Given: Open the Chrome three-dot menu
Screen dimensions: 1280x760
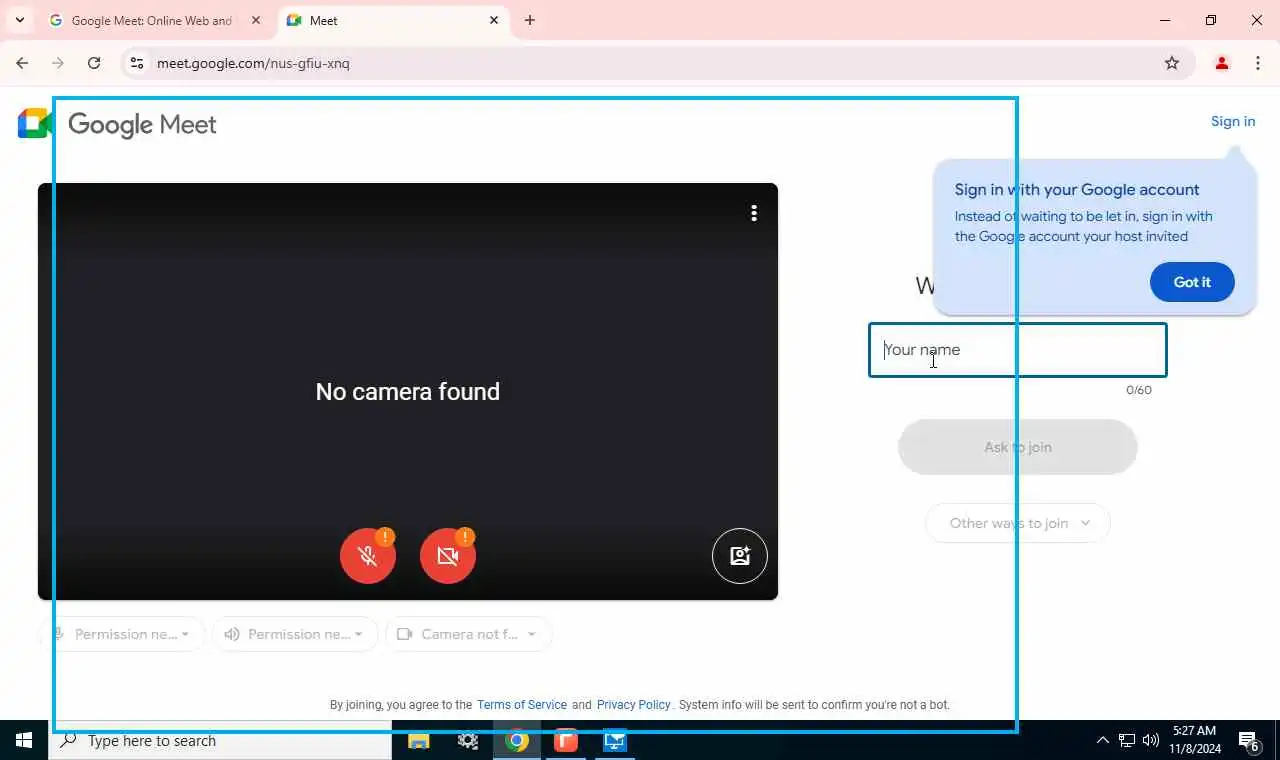Looking at the screenshot, I should 1258,63.
